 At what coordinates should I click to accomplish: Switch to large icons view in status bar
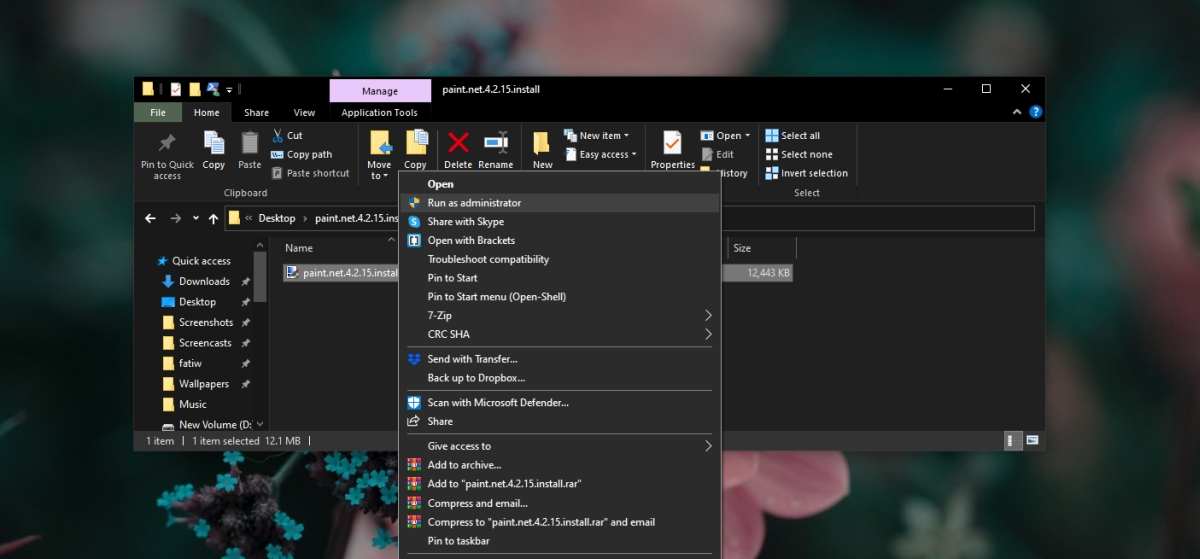[x=1032, y=440]
